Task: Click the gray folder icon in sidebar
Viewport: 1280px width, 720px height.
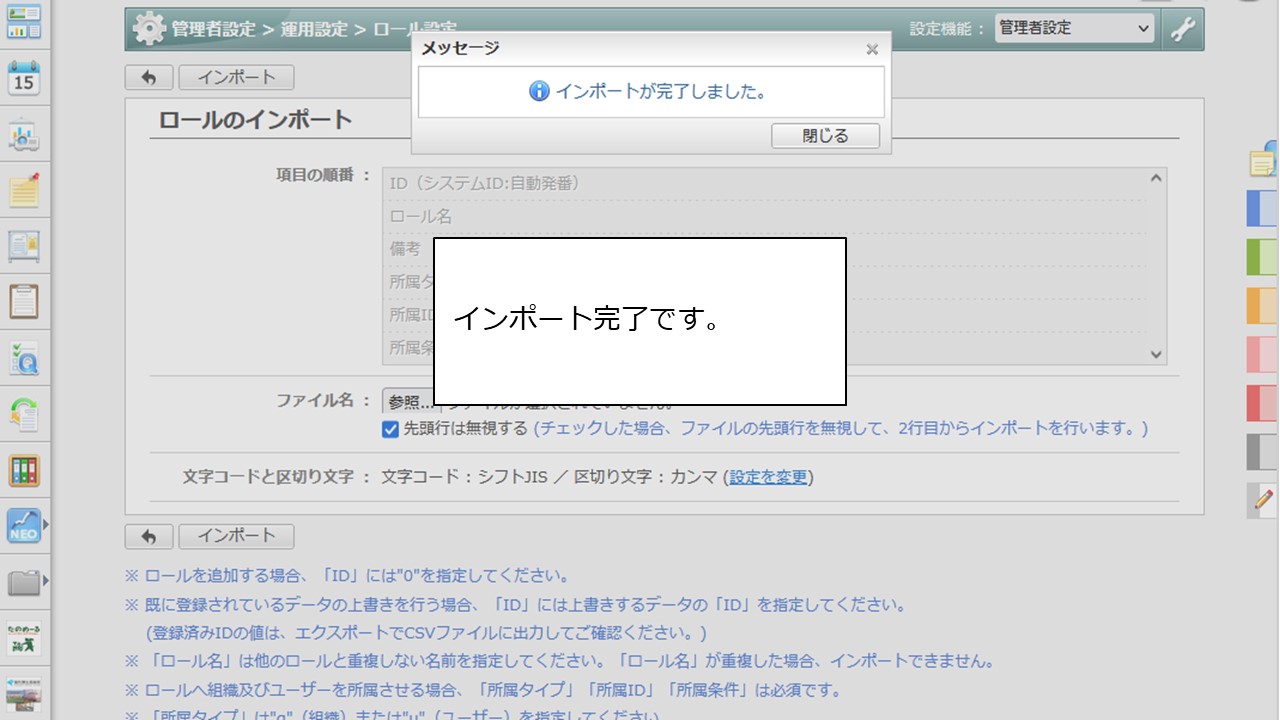Action: pyautogui.click(x=23, y=581)
